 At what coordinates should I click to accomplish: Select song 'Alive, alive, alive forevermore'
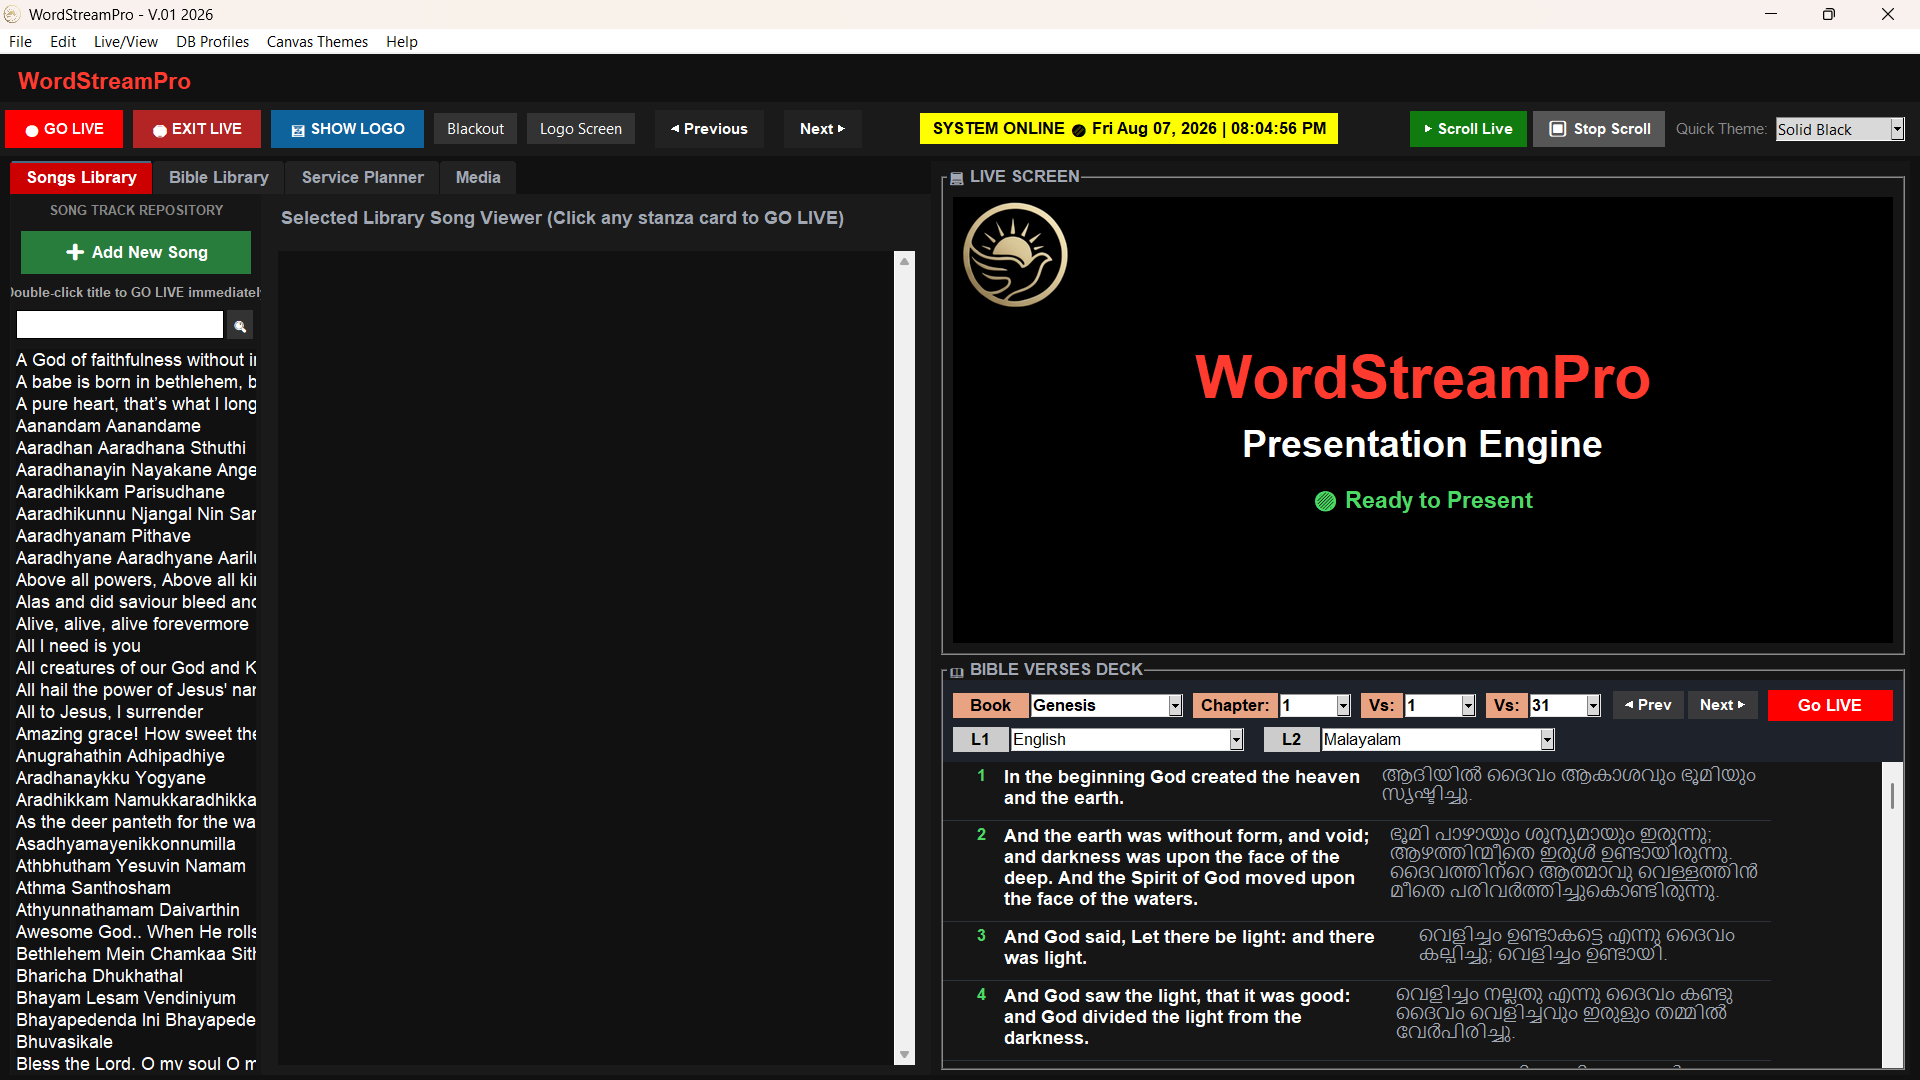[132, 624]
